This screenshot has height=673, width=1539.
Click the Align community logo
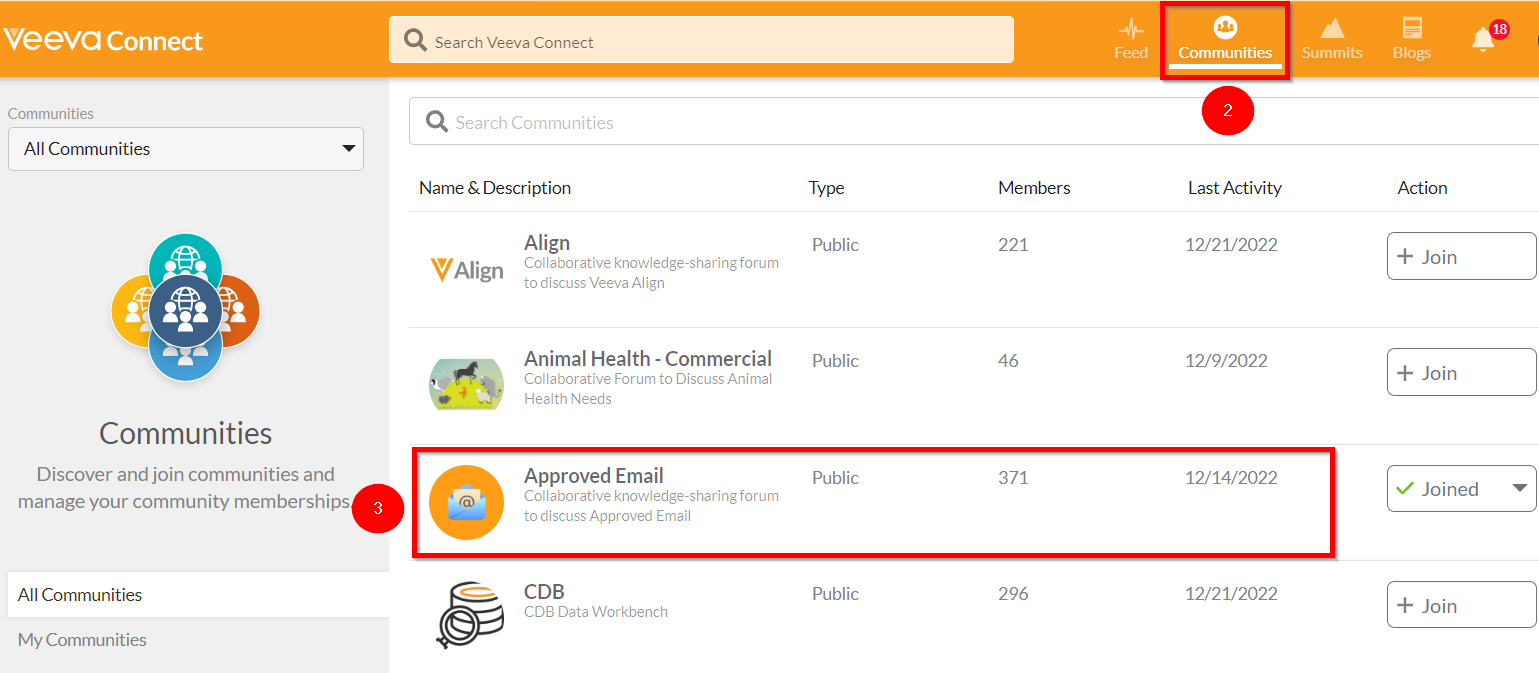pos(466,269)
